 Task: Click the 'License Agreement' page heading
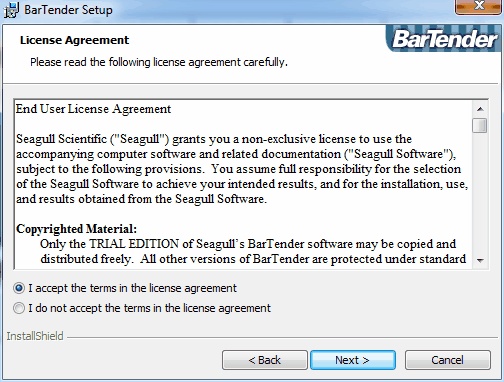(74, 40)
